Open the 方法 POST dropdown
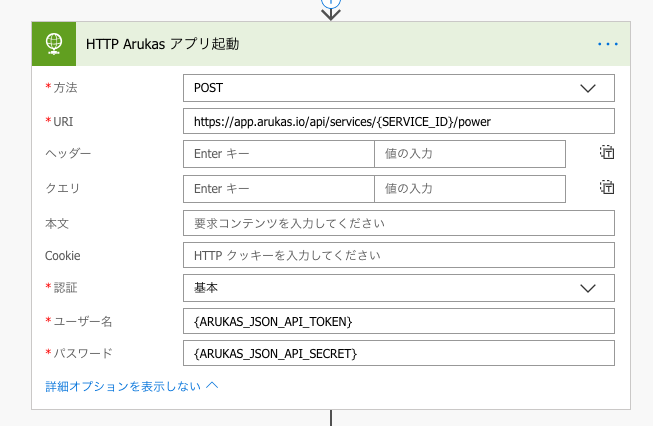 point(398,88)
